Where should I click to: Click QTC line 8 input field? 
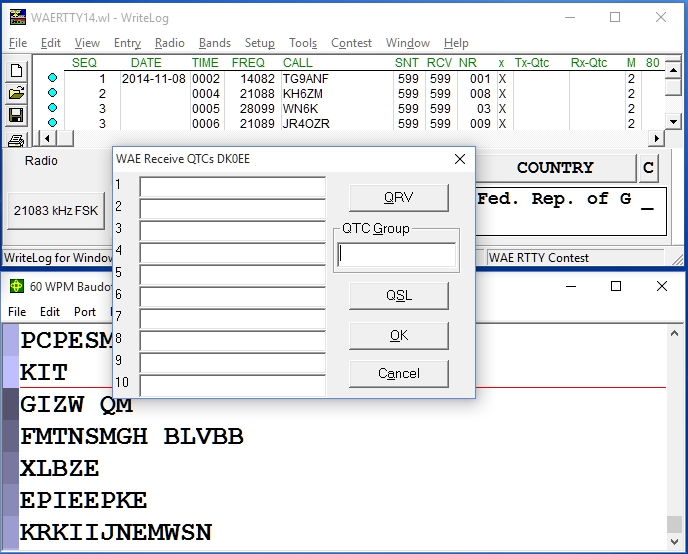click(x=233, y=340)
